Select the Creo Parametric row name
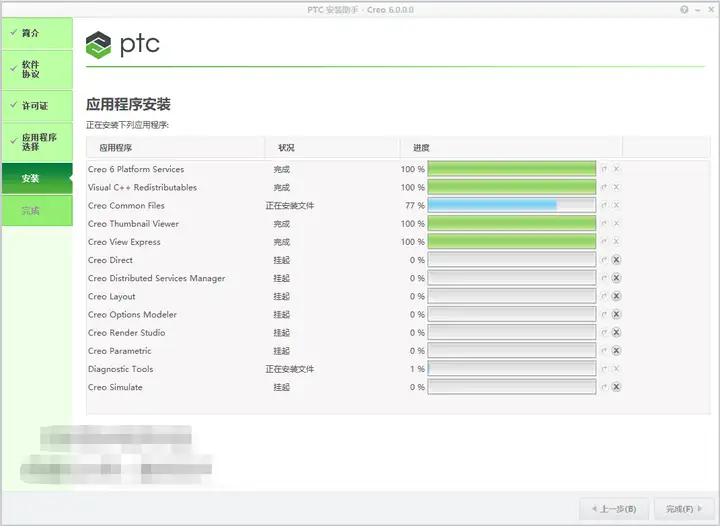Screen dimensions: 720x526 tap(119, 351)
